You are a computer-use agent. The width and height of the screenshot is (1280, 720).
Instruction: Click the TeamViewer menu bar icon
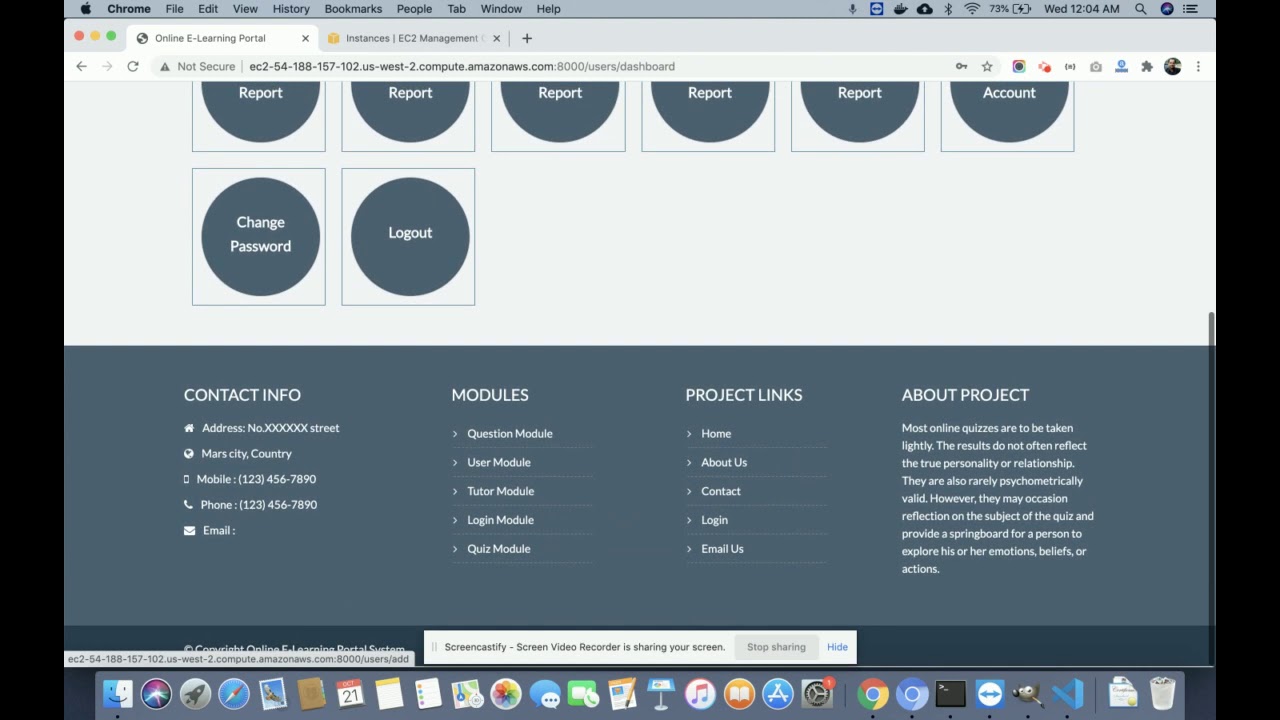click(x=877, y=9)
